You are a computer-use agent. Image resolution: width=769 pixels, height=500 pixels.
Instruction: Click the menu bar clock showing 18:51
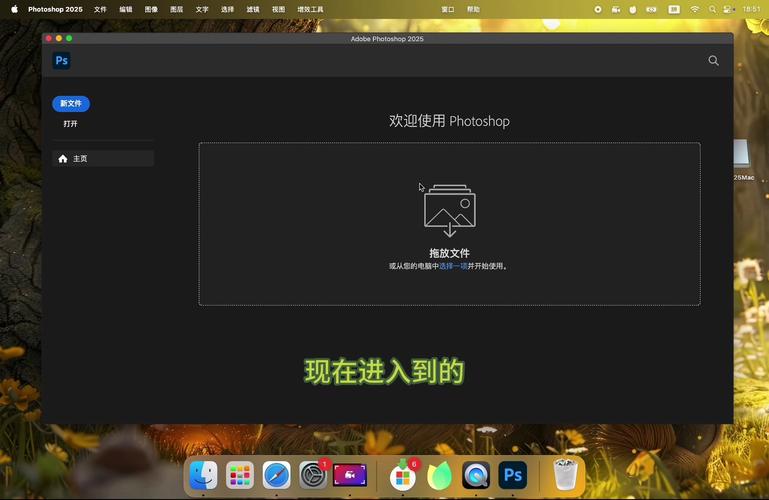[x=751, y=9]
